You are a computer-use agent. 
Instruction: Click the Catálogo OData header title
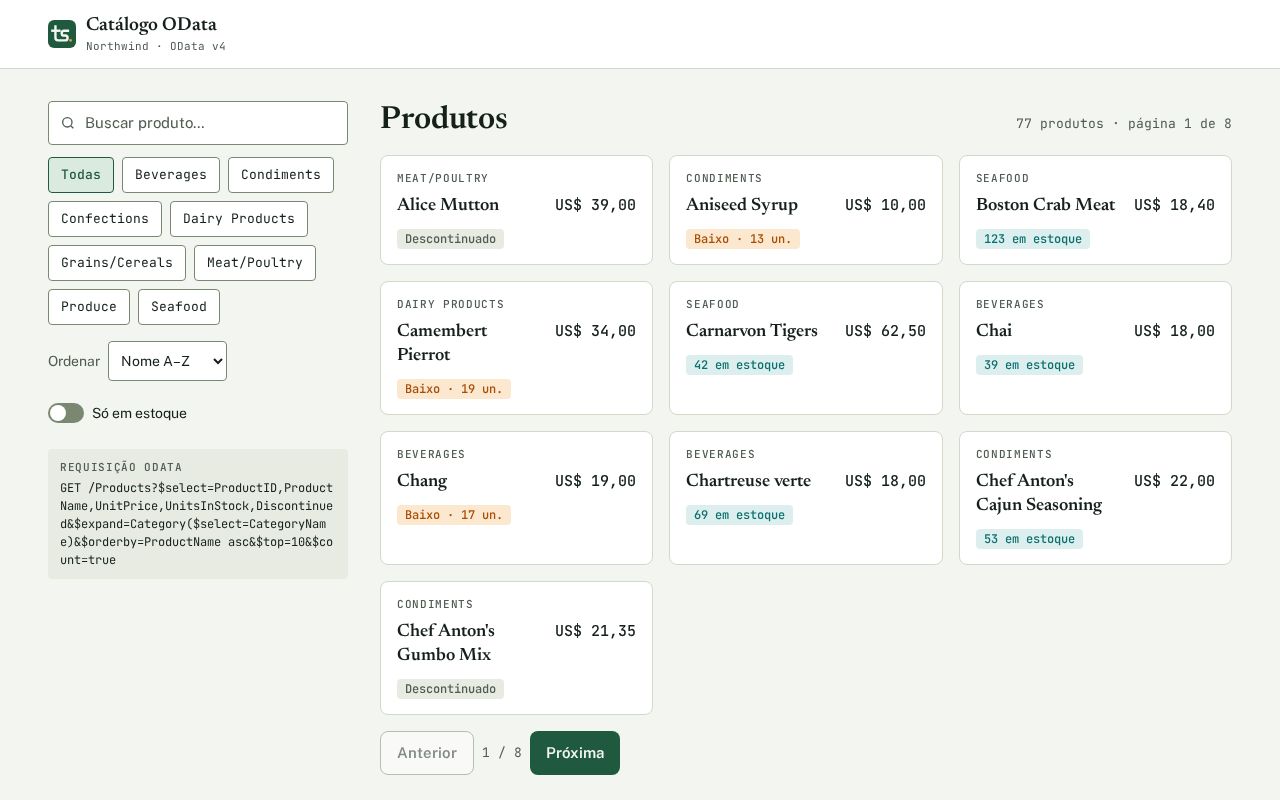[x=151, y=25]
